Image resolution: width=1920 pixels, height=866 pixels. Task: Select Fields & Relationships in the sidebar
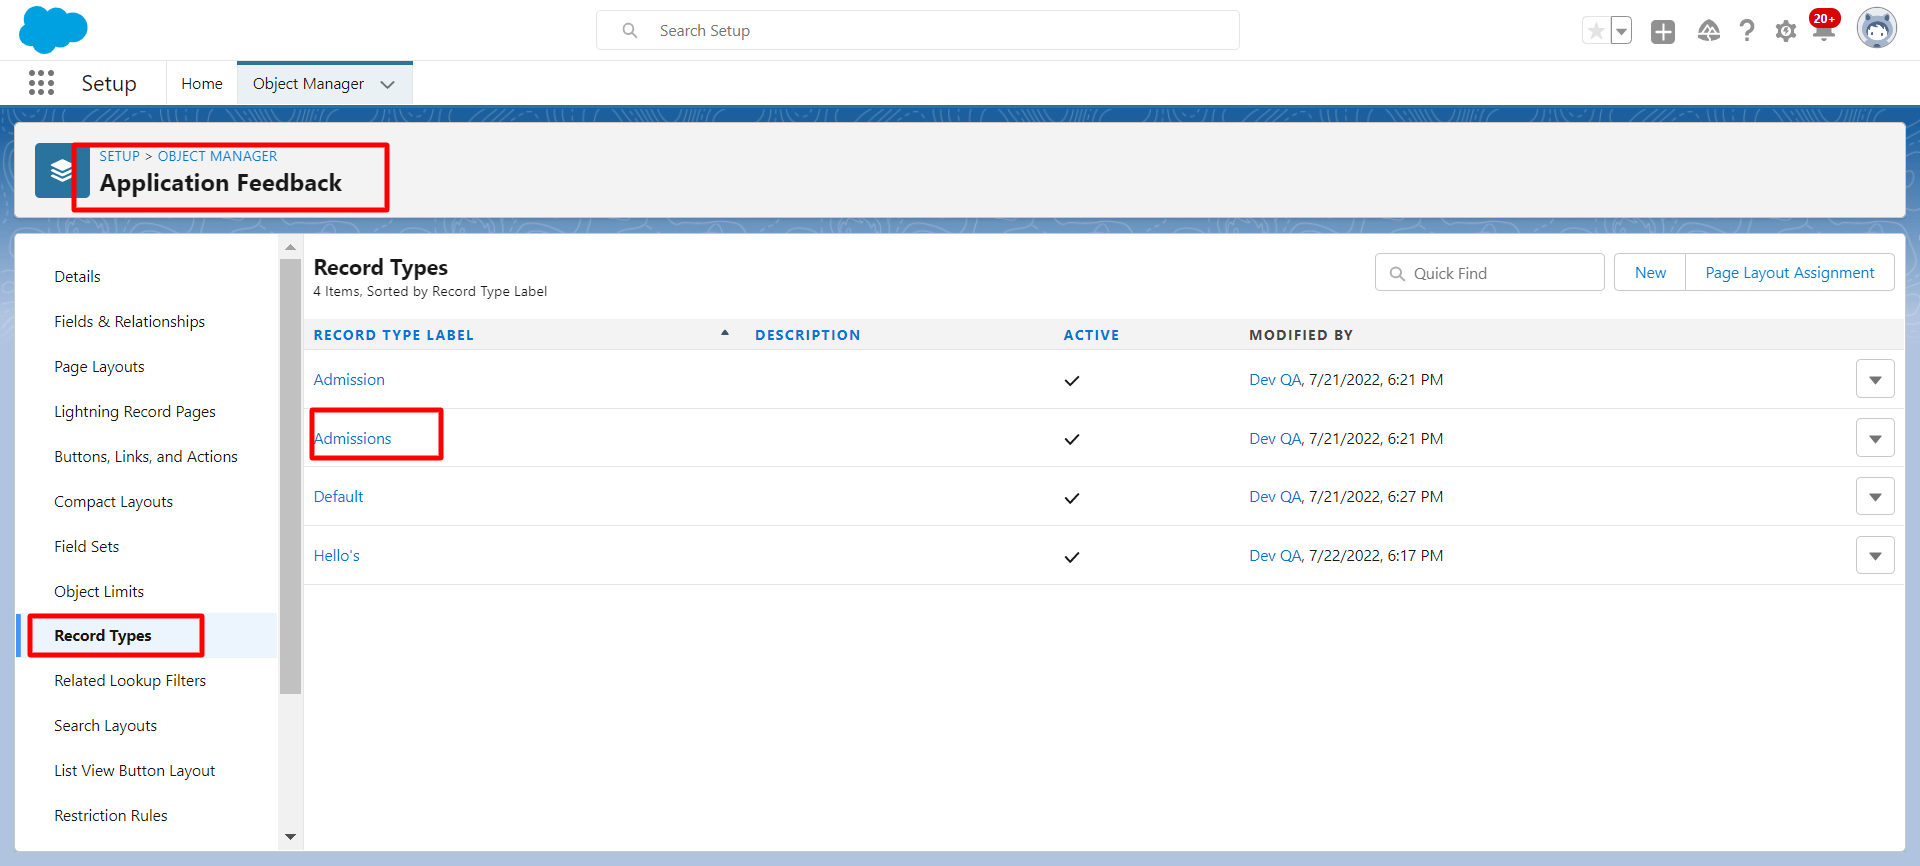click(x=130, y=322)
